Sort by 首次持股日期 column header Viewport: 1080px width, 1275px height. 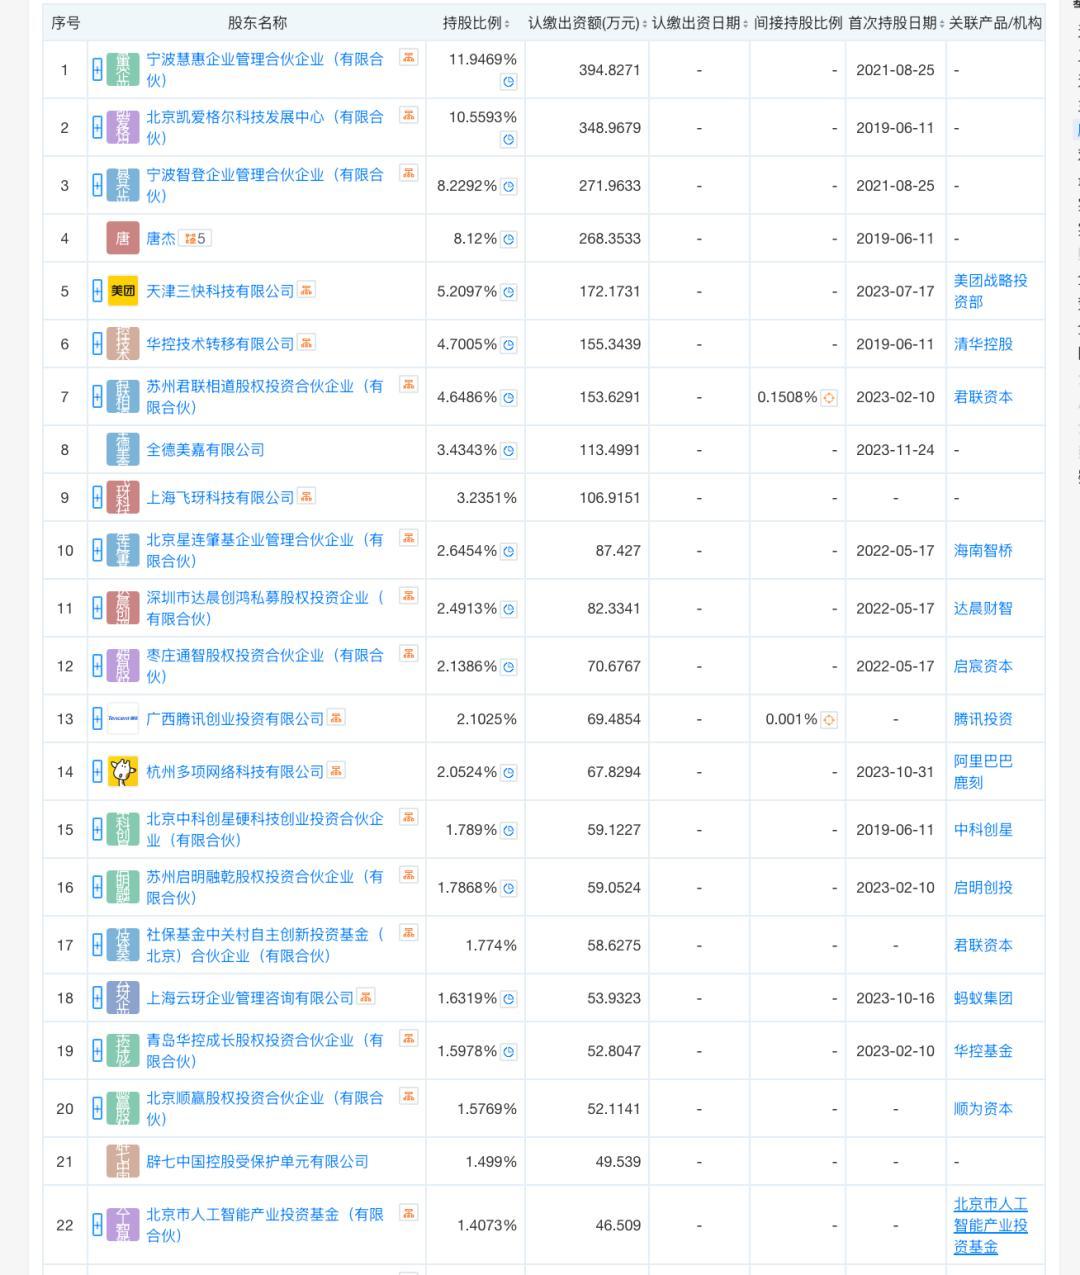(x=895, y=22)
